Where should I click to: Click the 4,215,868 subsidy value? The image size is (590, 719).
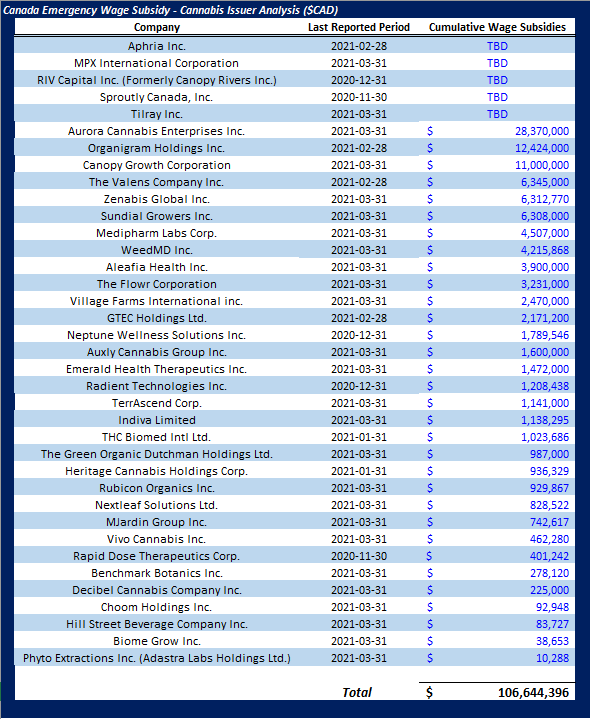(x=545, y=250)
